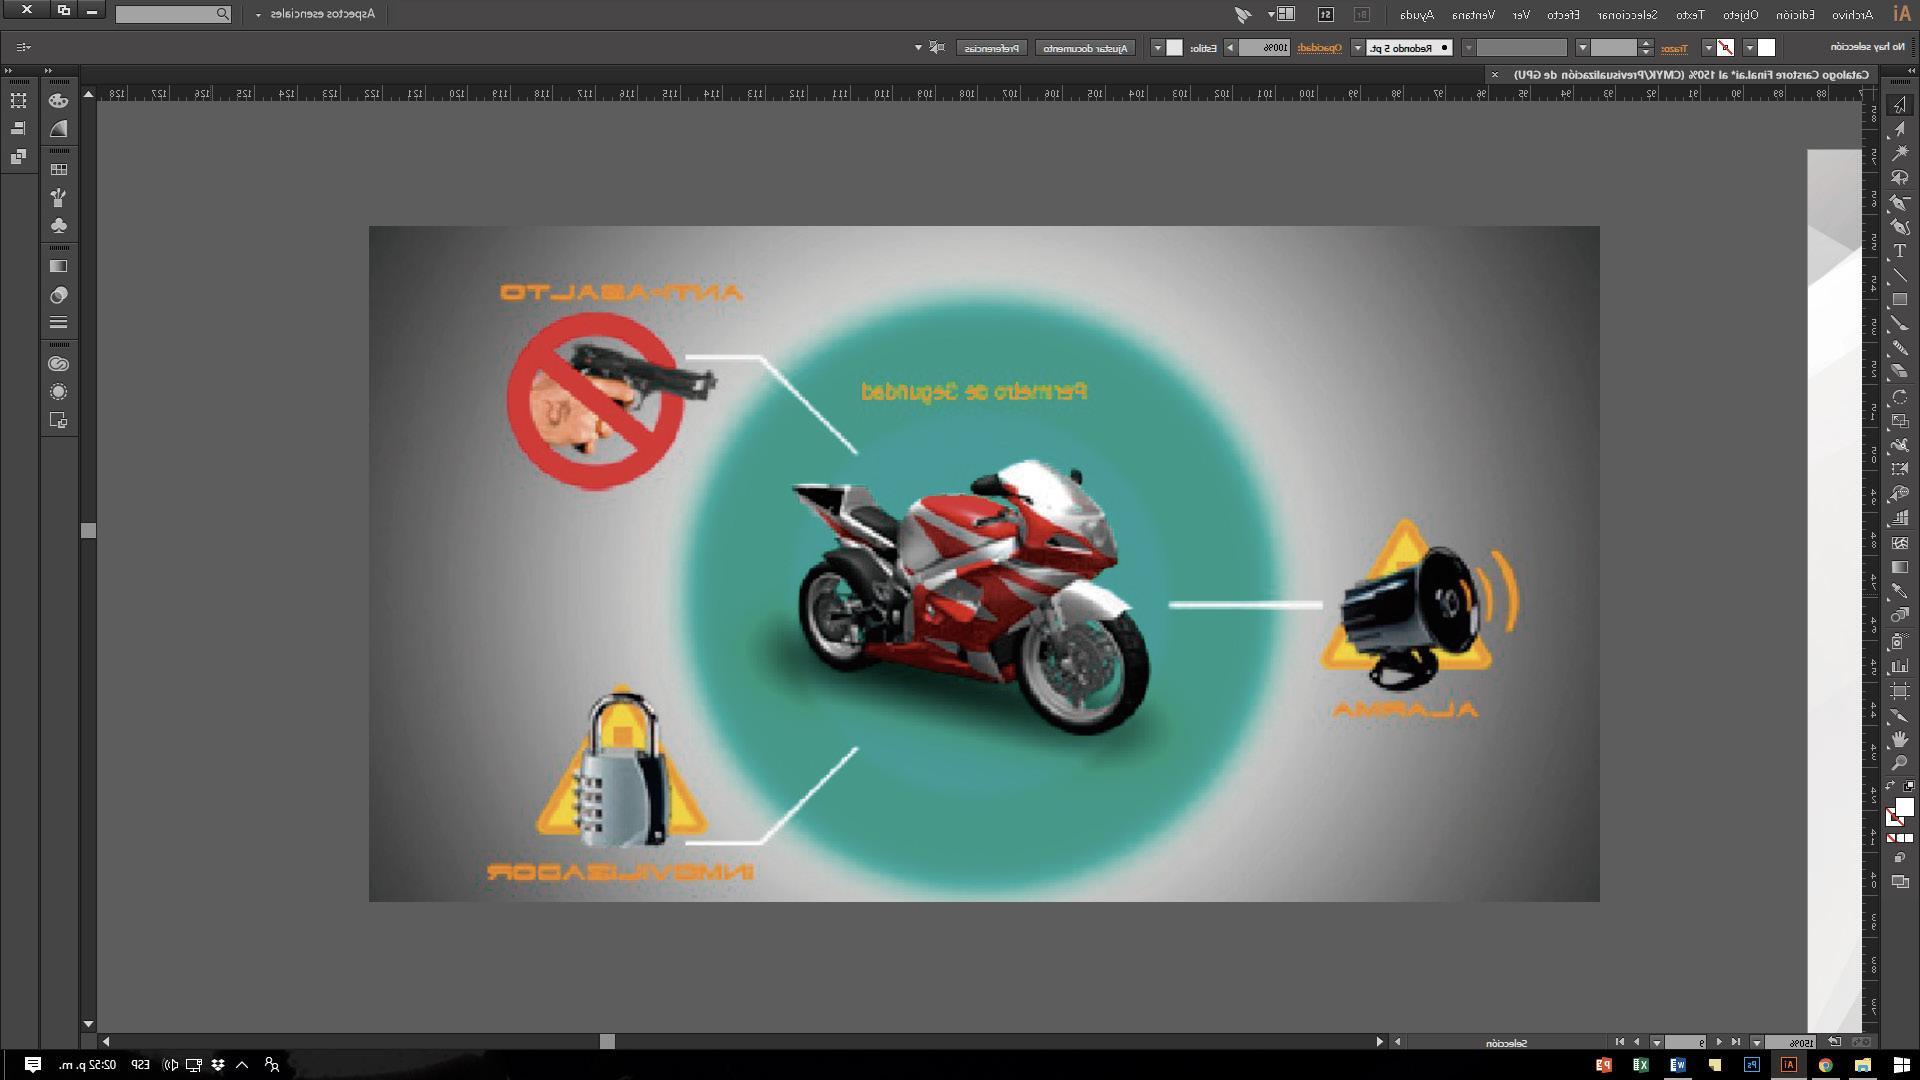Open the Symbols panel club icon
The width and height of the screenshot is (1920, 1080).
click(59, 226)
